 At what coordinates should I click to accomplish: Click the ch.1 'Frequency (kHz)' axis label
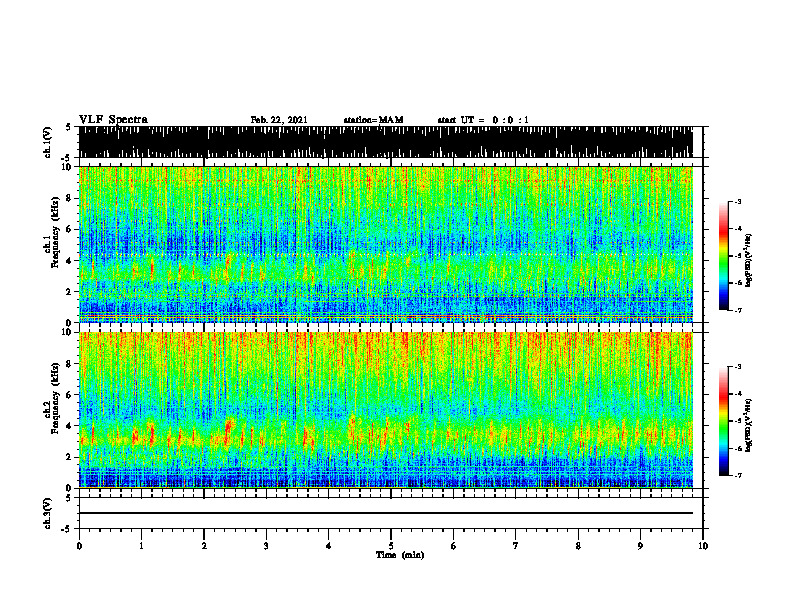tap(55, 233)
